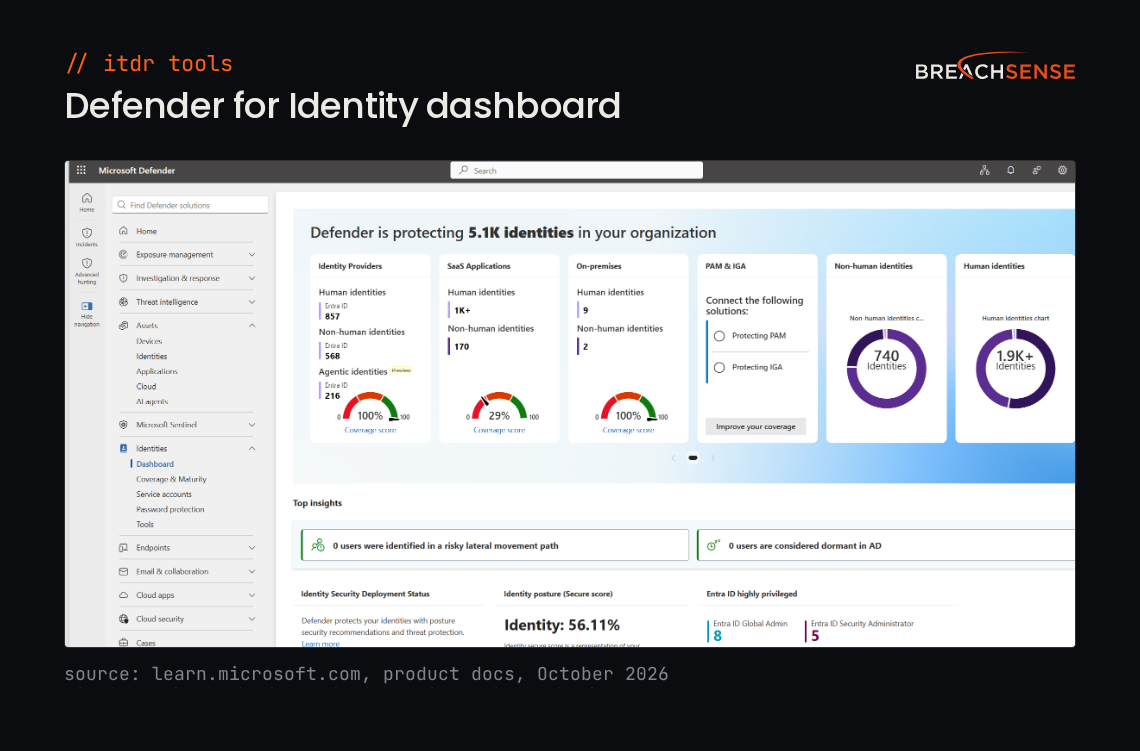
Task: Click the risky lateral movement path icon
Action: [318, 545]
